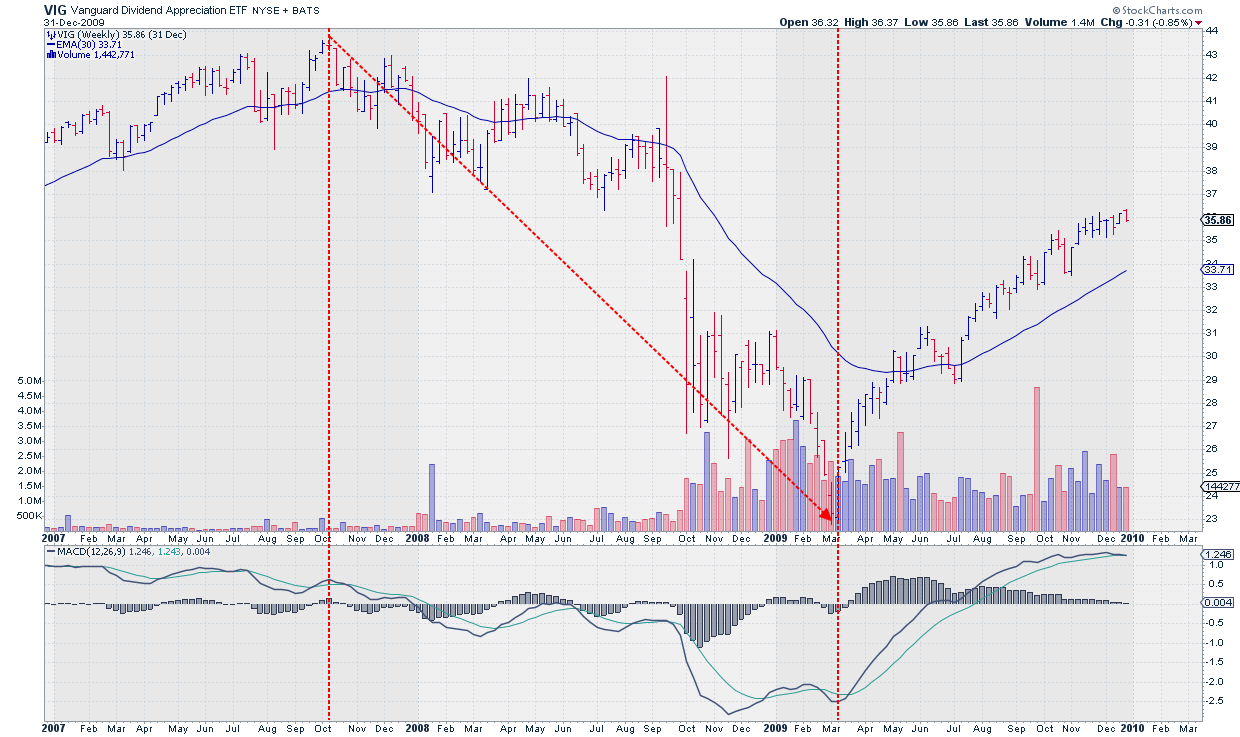This screenshot has height=737, width=1240.
Task: Click the Volume 1,442,771 legend entry
Action: tap(95, 54)
